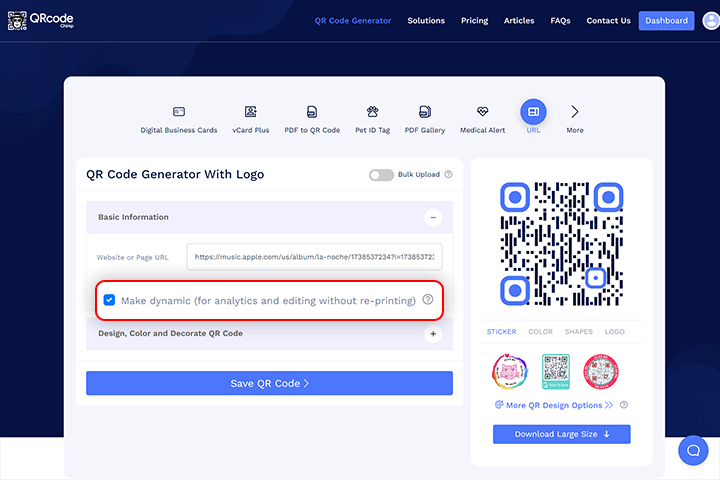This screenshot has height=480, width=720.
Task: Open the Articles page
Action: (519, 21)
